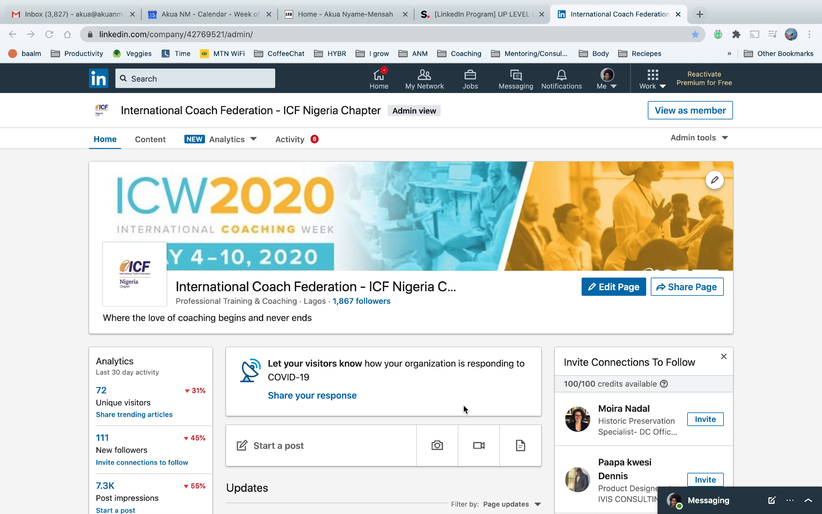Click Start a post field
The width and height of the screenshot is (822, 514).
(321, 445)
